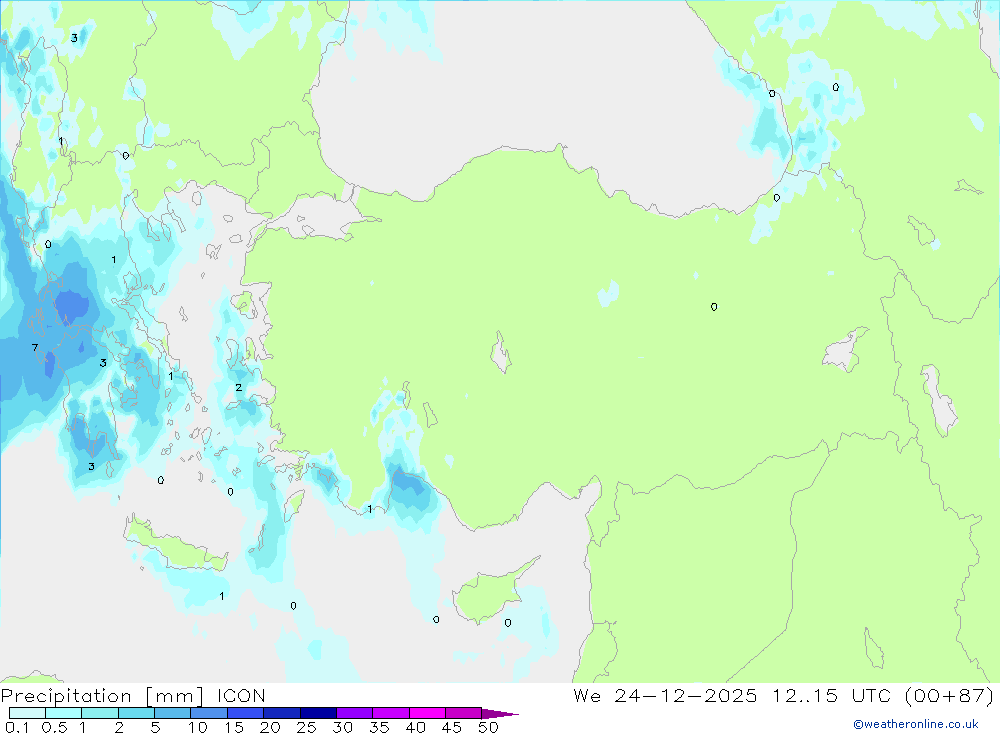Click the '(00+87)' forecast offset text

(949, 695)
